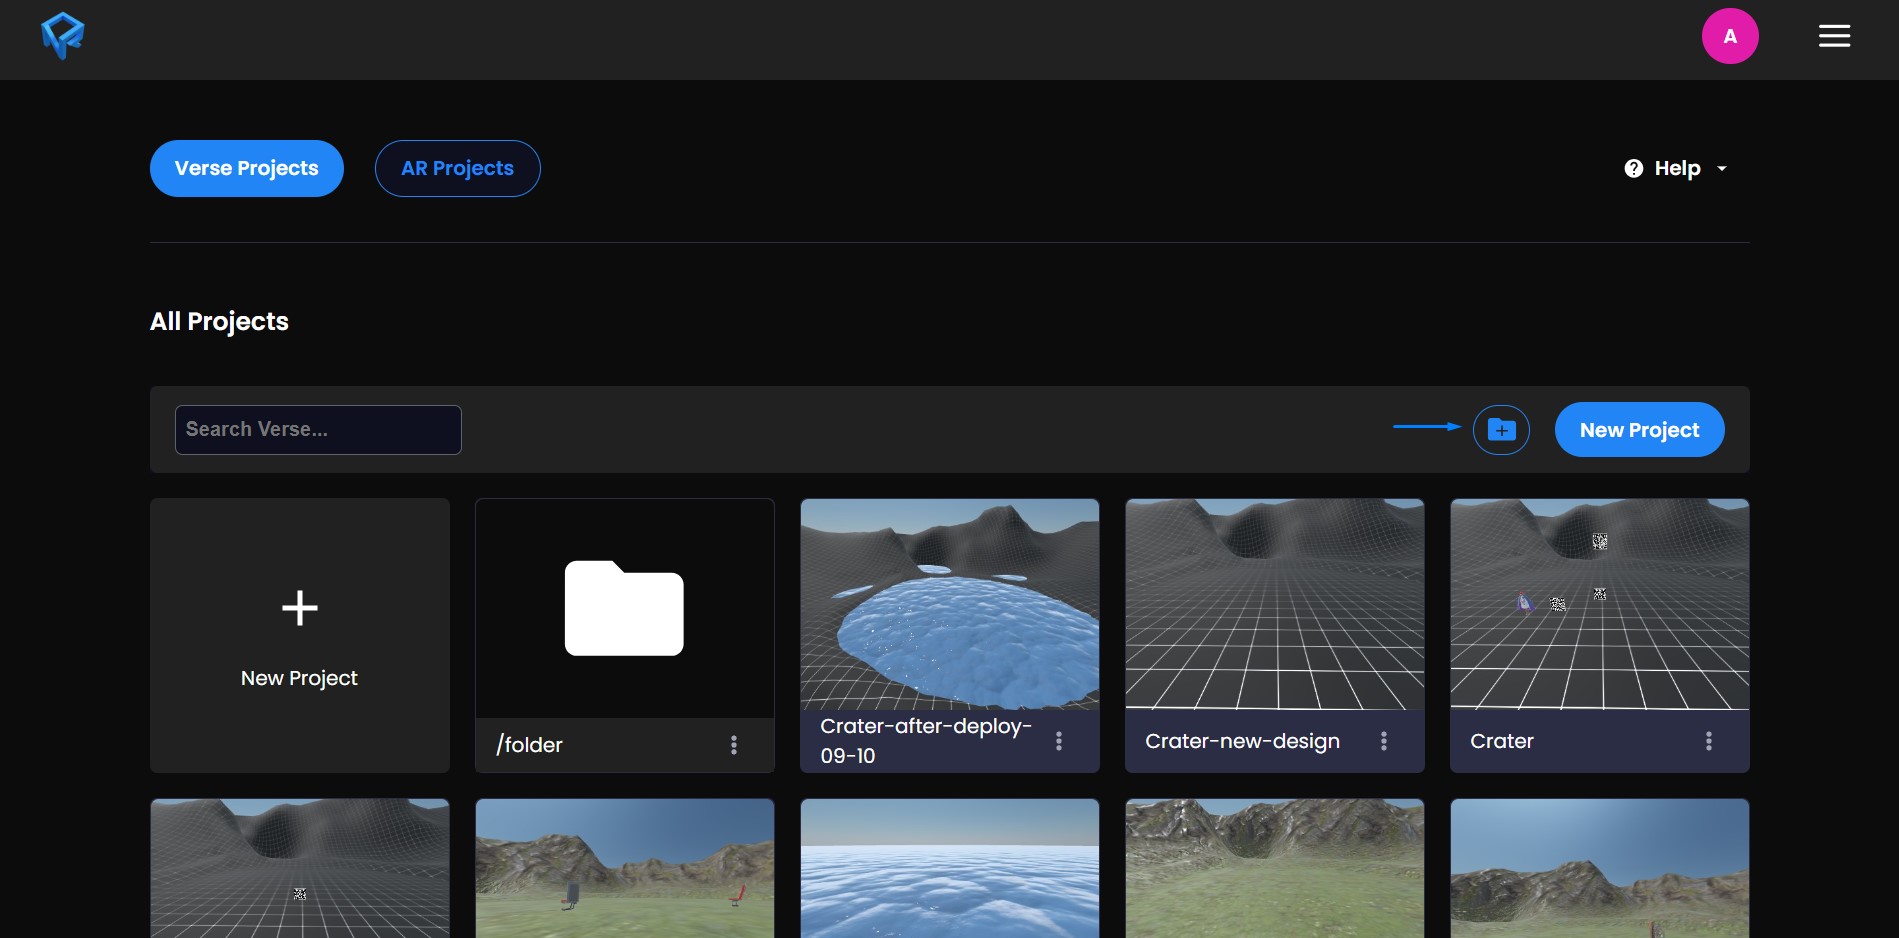The image size is (1899, 938).
Task: Expand the Help dropdown arrow
Action: [1722, 169]
